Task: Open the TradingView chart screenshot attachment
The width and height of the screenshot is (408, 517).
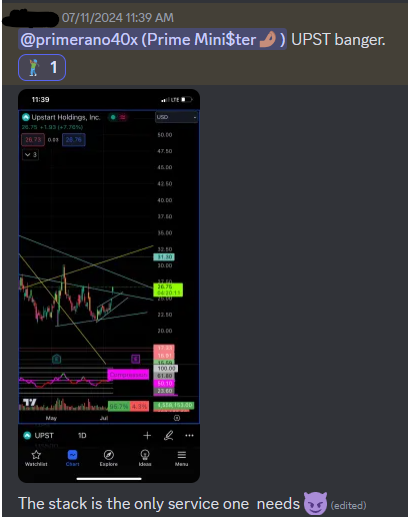Action: coord(109,286)
